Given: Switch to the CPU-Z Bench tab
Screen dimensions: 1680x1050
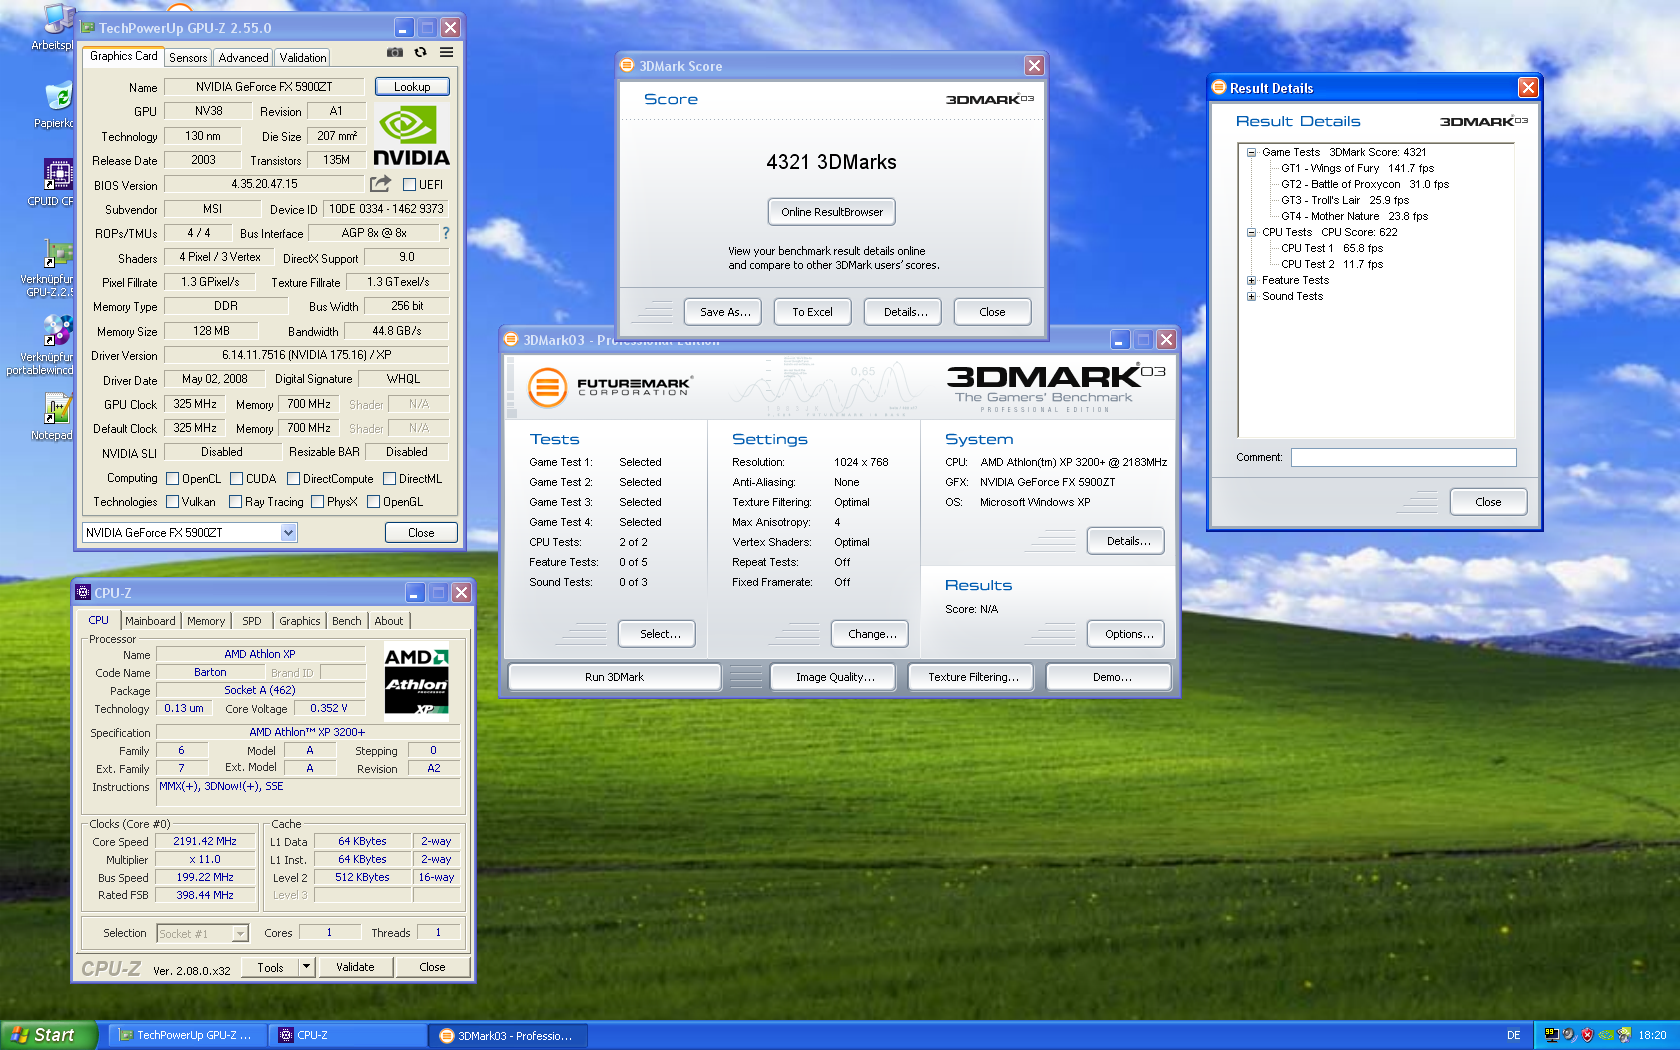Looking at the screenshot, I should point(347,621).
